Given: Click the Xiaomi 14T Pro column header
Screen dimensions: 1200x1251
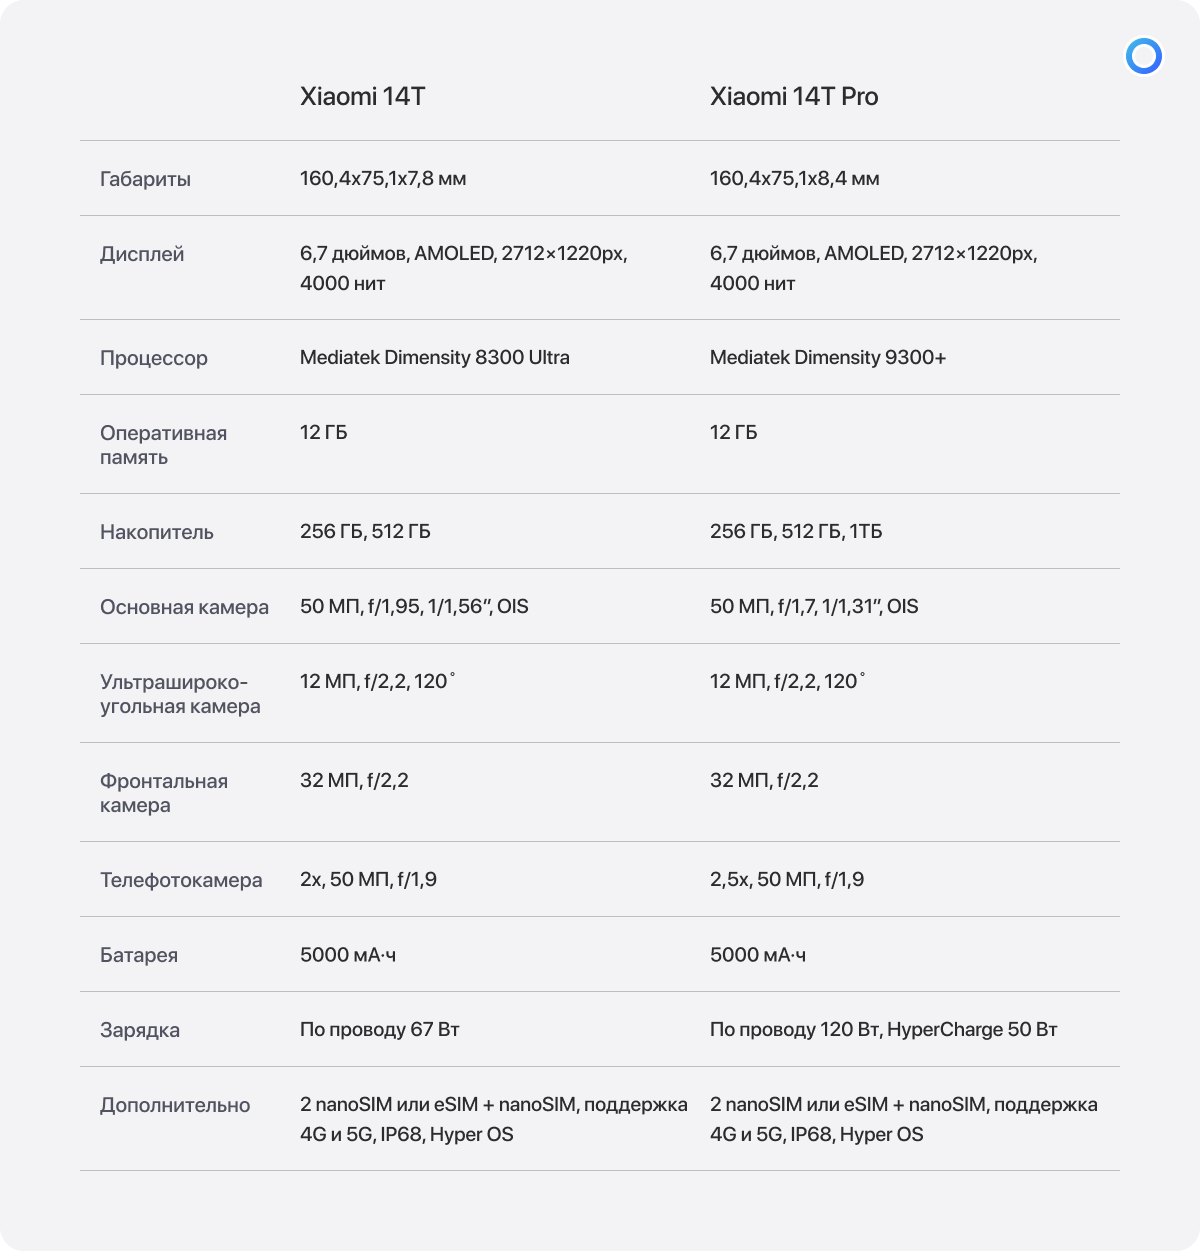Looking at the screenshot, I should pyautogui.click(x=793, y=97).
